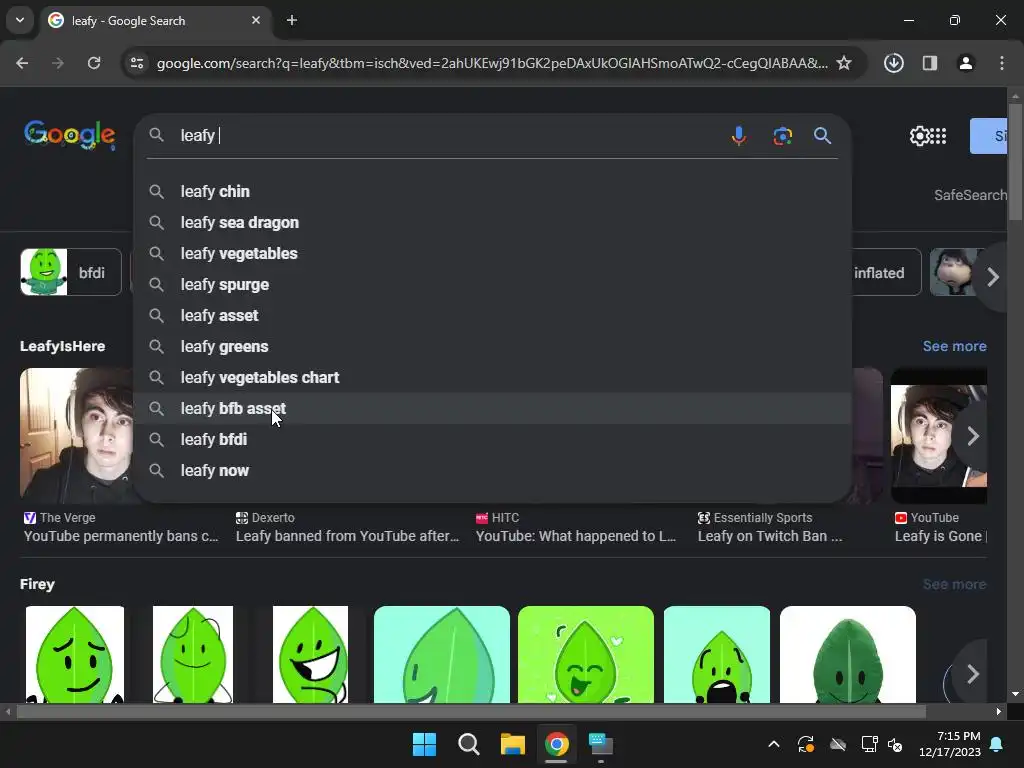The width and height of the screenshot is (1024, 768).
Task: Select suggestion 'leafy greens'
Action: [x=492, y=347]
